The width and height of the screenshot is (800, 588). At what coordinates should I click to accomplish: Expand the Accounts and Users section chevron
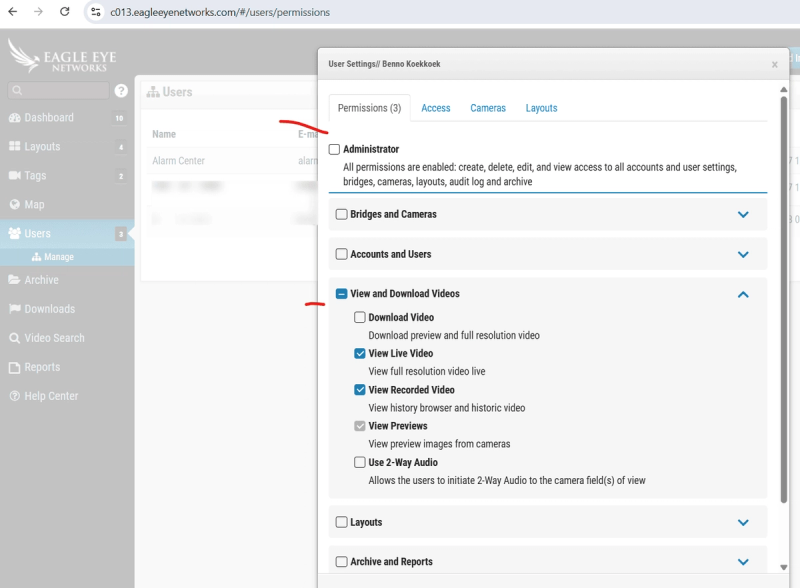click(x=743, y=254)
